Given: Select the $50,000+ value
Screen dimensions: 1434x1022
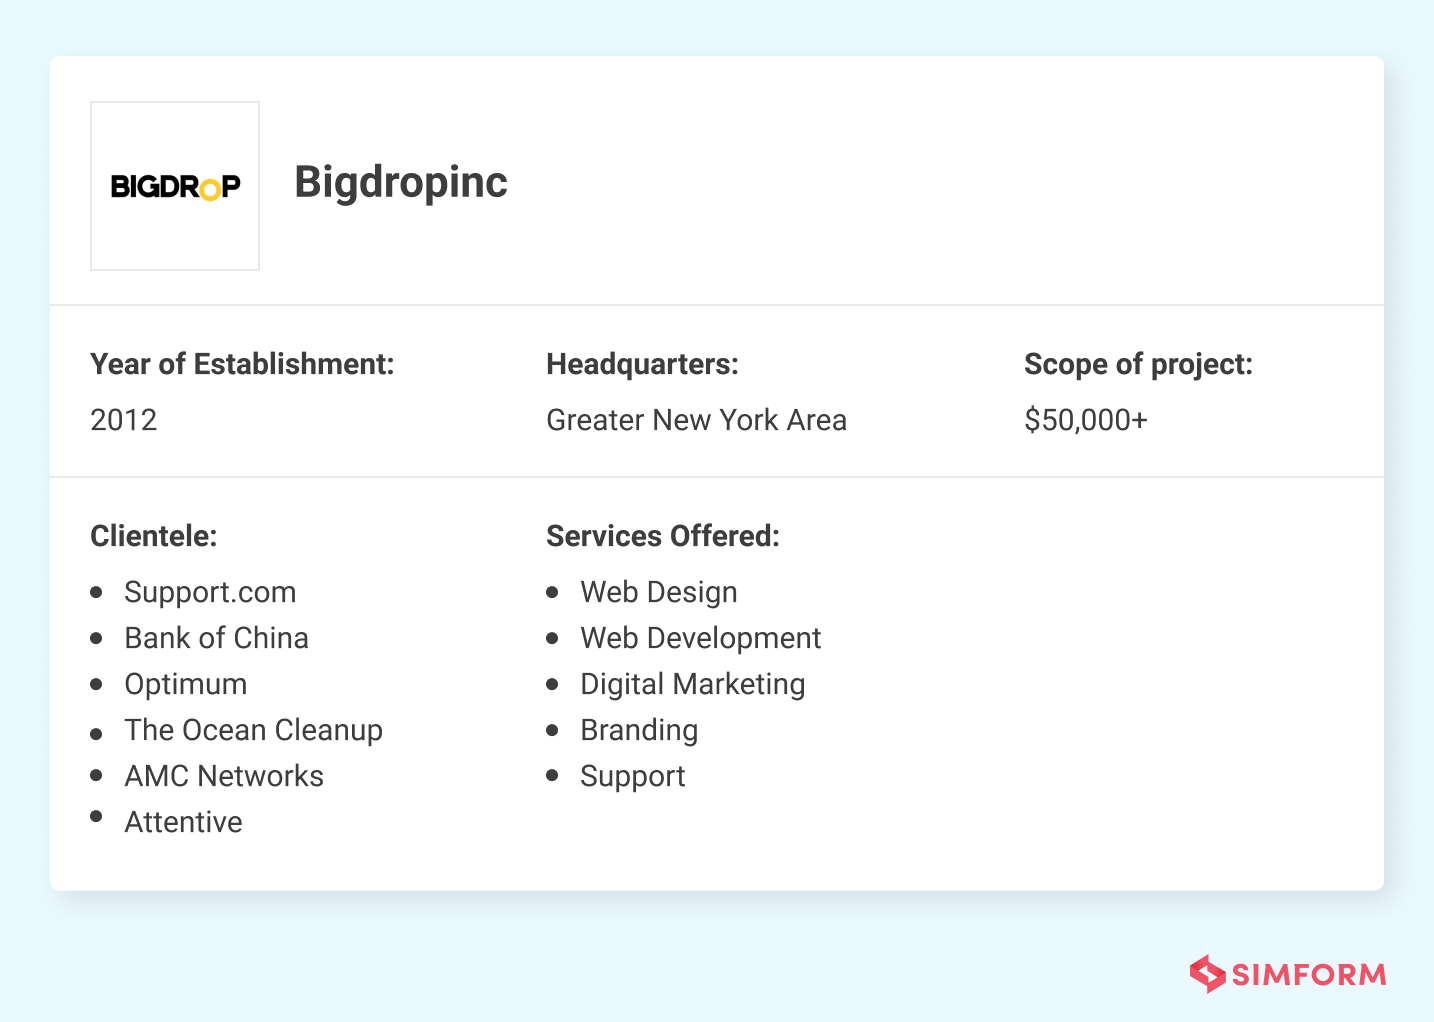Looking at the screenshot, I should tap(1085, 420).
